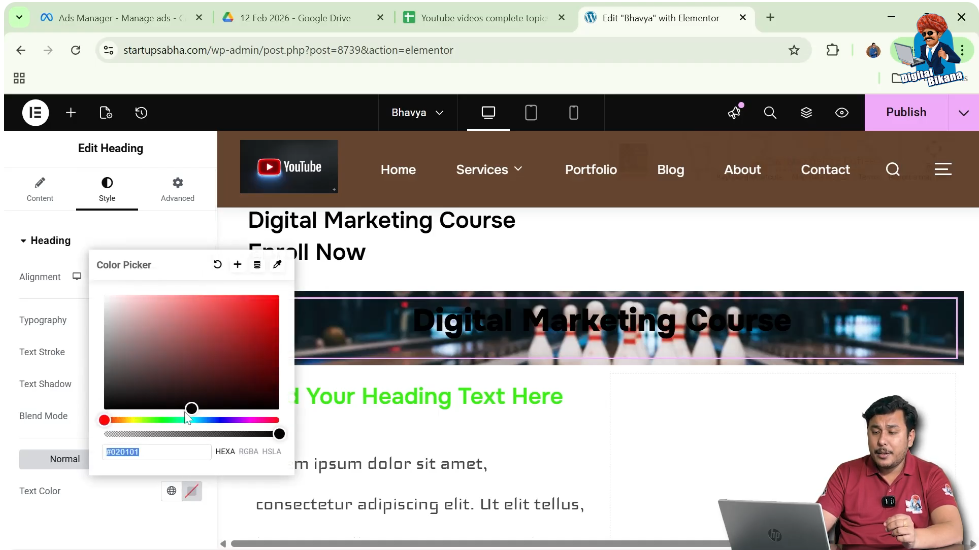Click the hex color value field
Image resolution: width=979 pixels, height=550 pixels.
click(x=156, y=451)
